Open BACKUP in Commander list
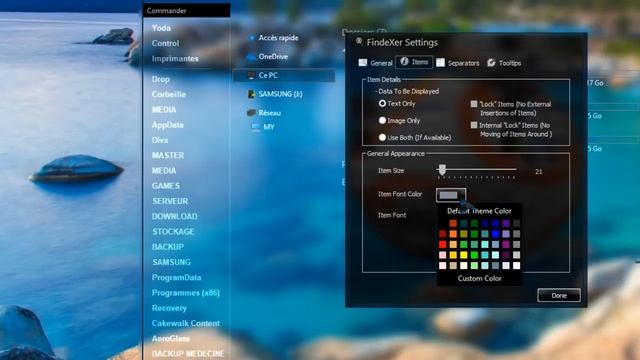640x360 pixels. 168,247
